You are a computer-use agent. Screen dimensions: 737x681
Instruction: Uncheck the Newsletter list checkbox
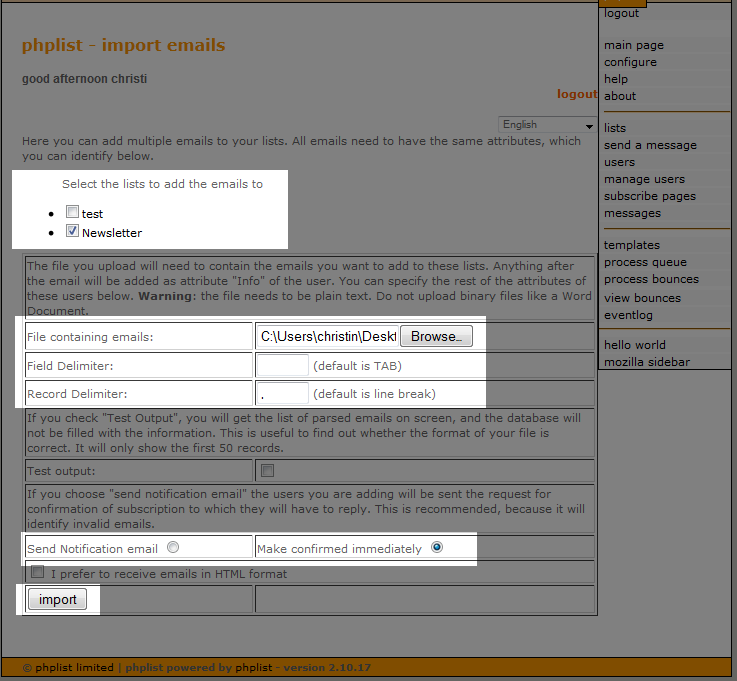[x=72, y=232]
